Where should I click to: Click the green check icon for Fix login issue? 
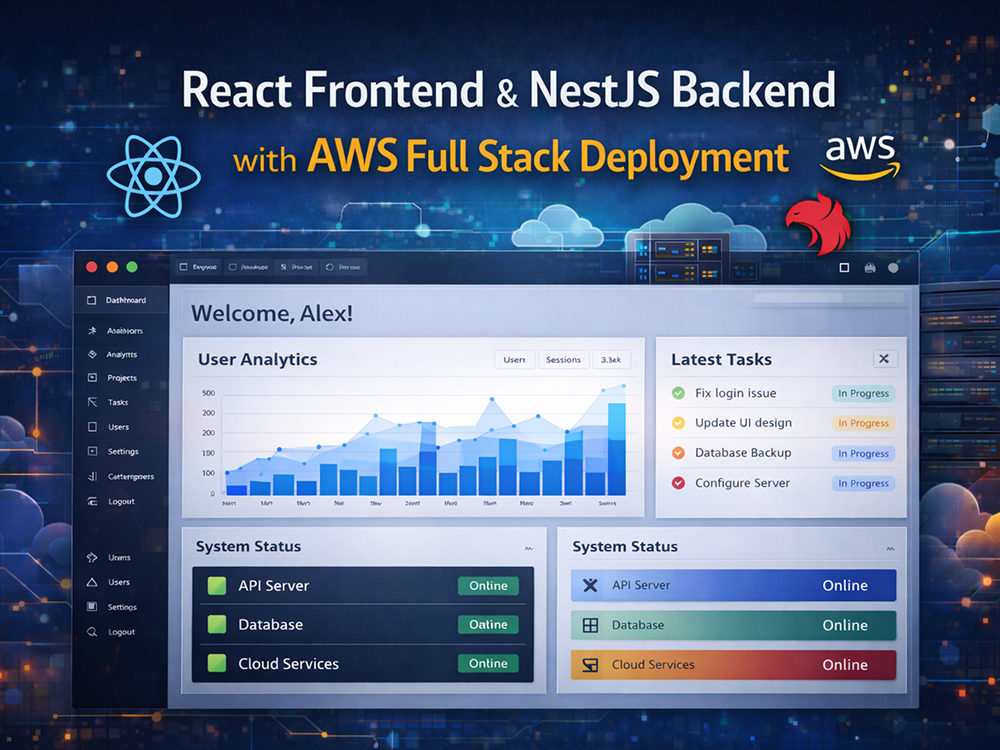tap(679, 393)
